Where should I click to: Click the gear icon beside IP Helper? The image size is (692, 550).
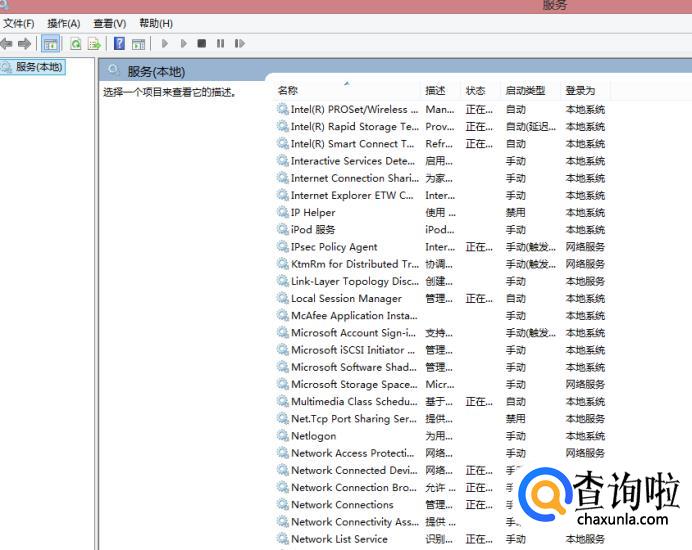pos(282,212)
